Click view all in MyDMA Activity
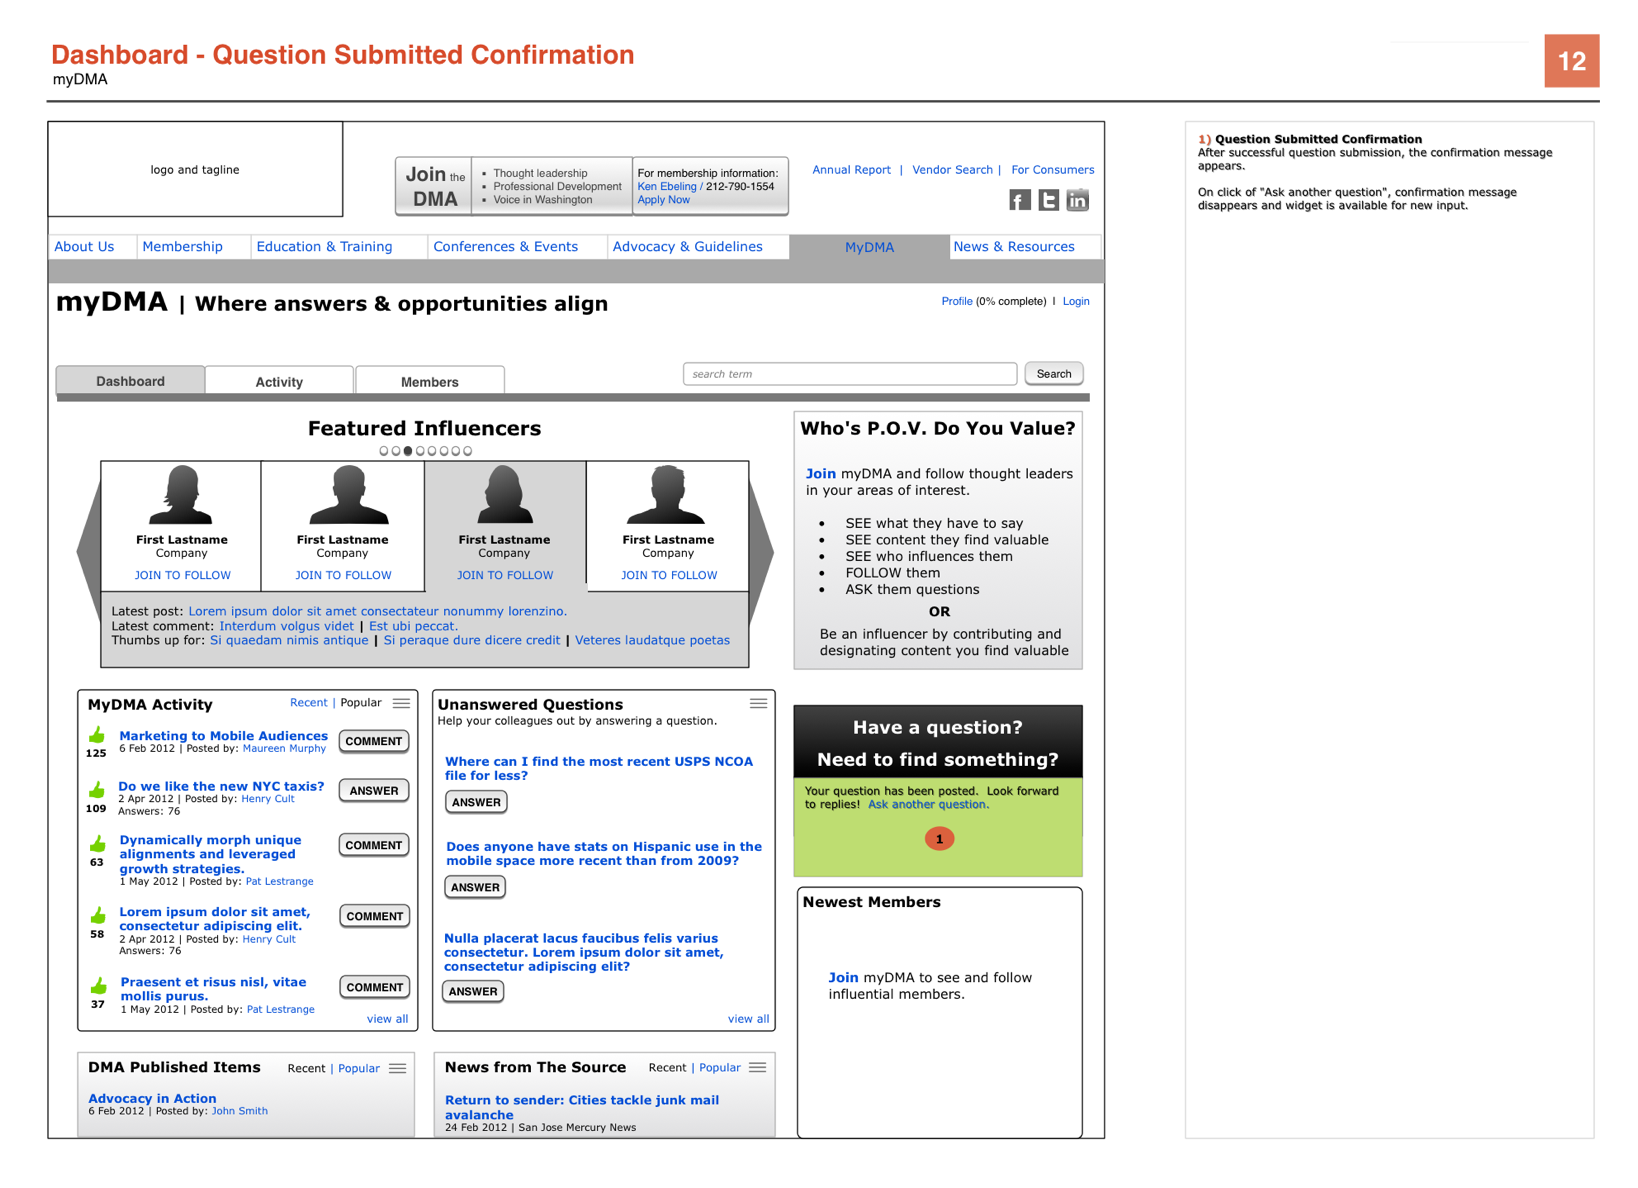The height and width of the screenshot is (1188, 1638). [387, 1019]
